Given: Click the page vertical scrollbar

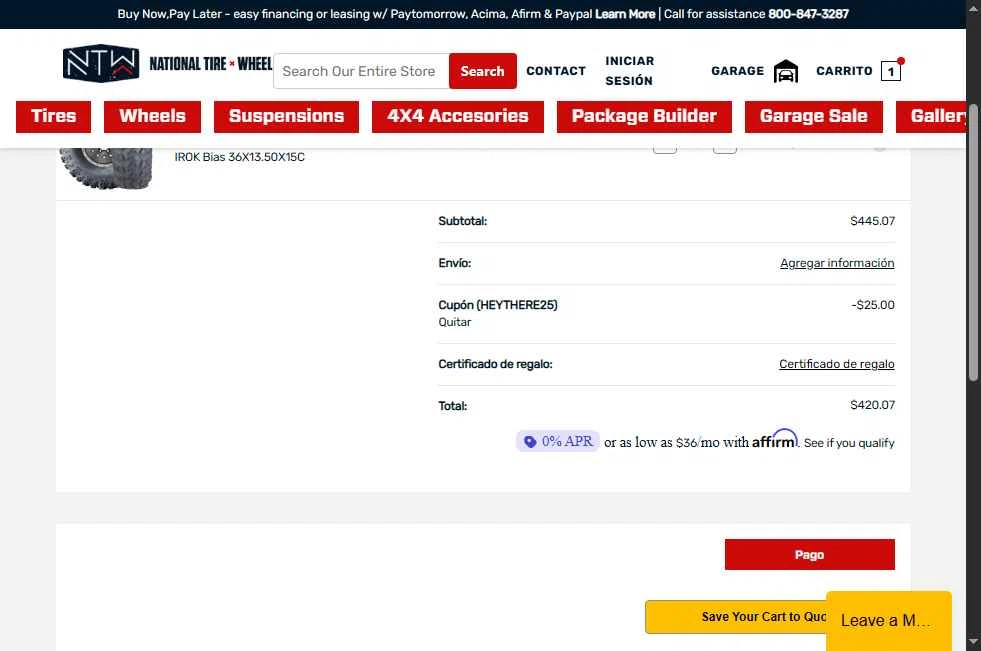Looking at the screenshot, I should pyautogui.click(x=973, y=243).
